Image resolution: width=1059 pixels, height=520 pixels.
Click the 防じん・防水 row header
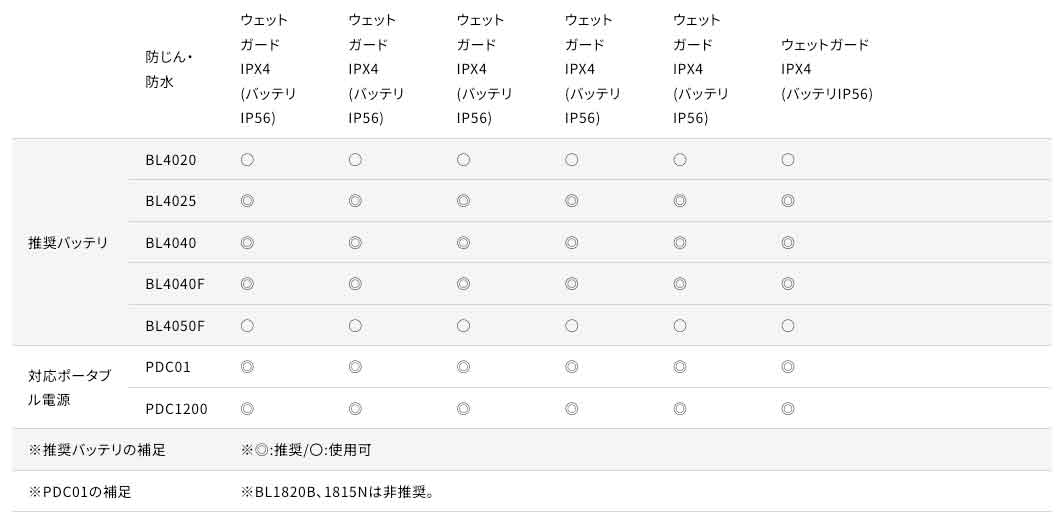[169, 70]
